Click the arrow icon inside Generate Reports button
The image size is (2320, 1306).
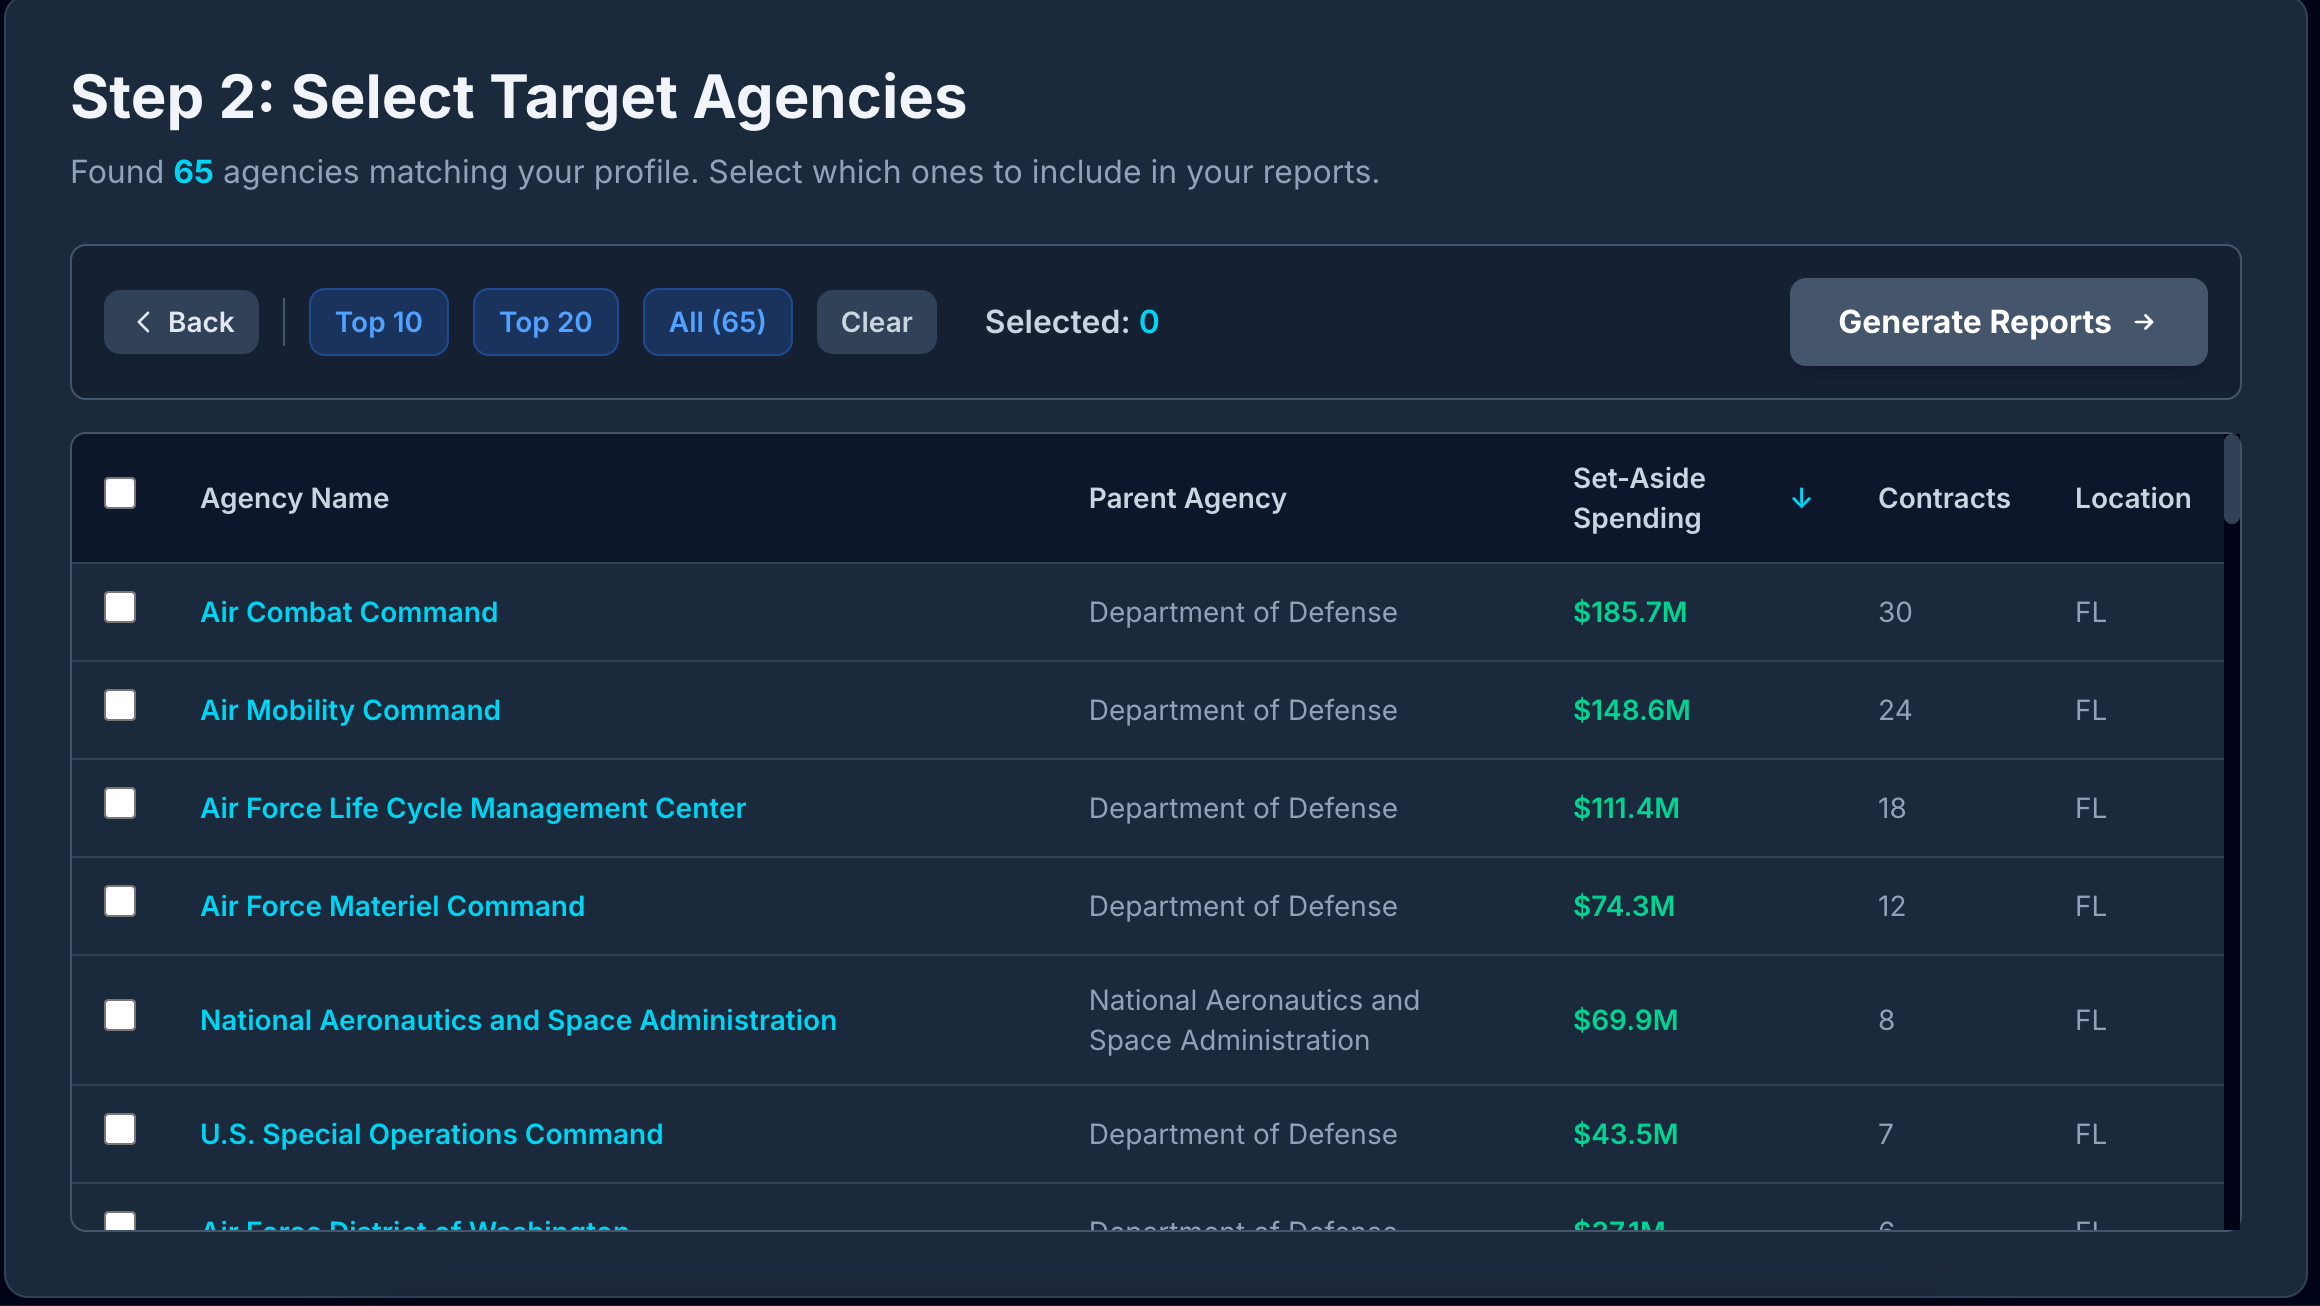tap(2145, 321)
